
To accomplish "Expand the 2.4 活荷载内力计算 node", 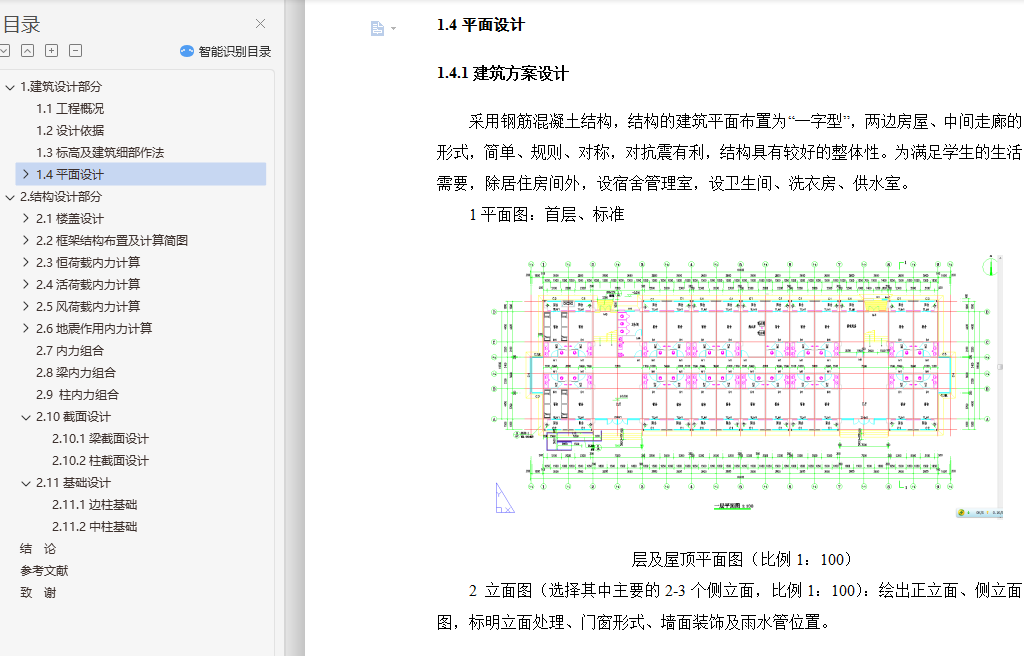I will 25,284.
